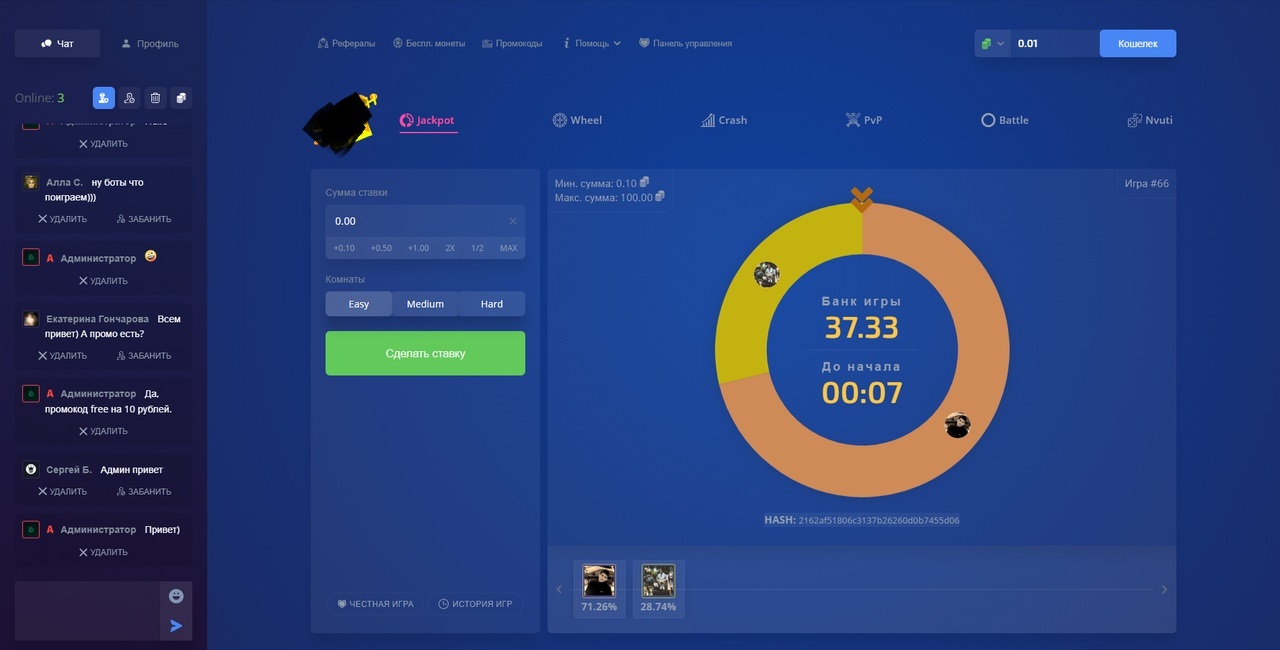1280x650 pixels.
Task: Switch to the Hard room
Action: coord(492,304)
